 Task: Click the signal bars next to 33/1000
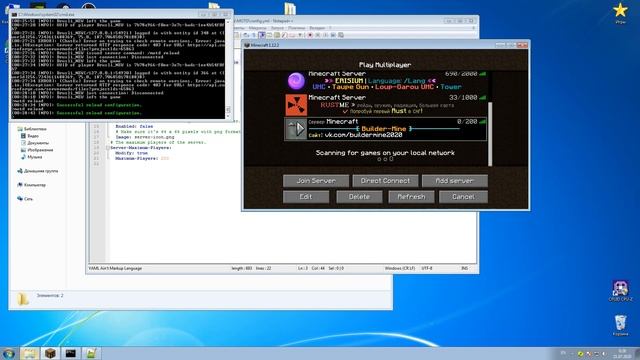483,98
